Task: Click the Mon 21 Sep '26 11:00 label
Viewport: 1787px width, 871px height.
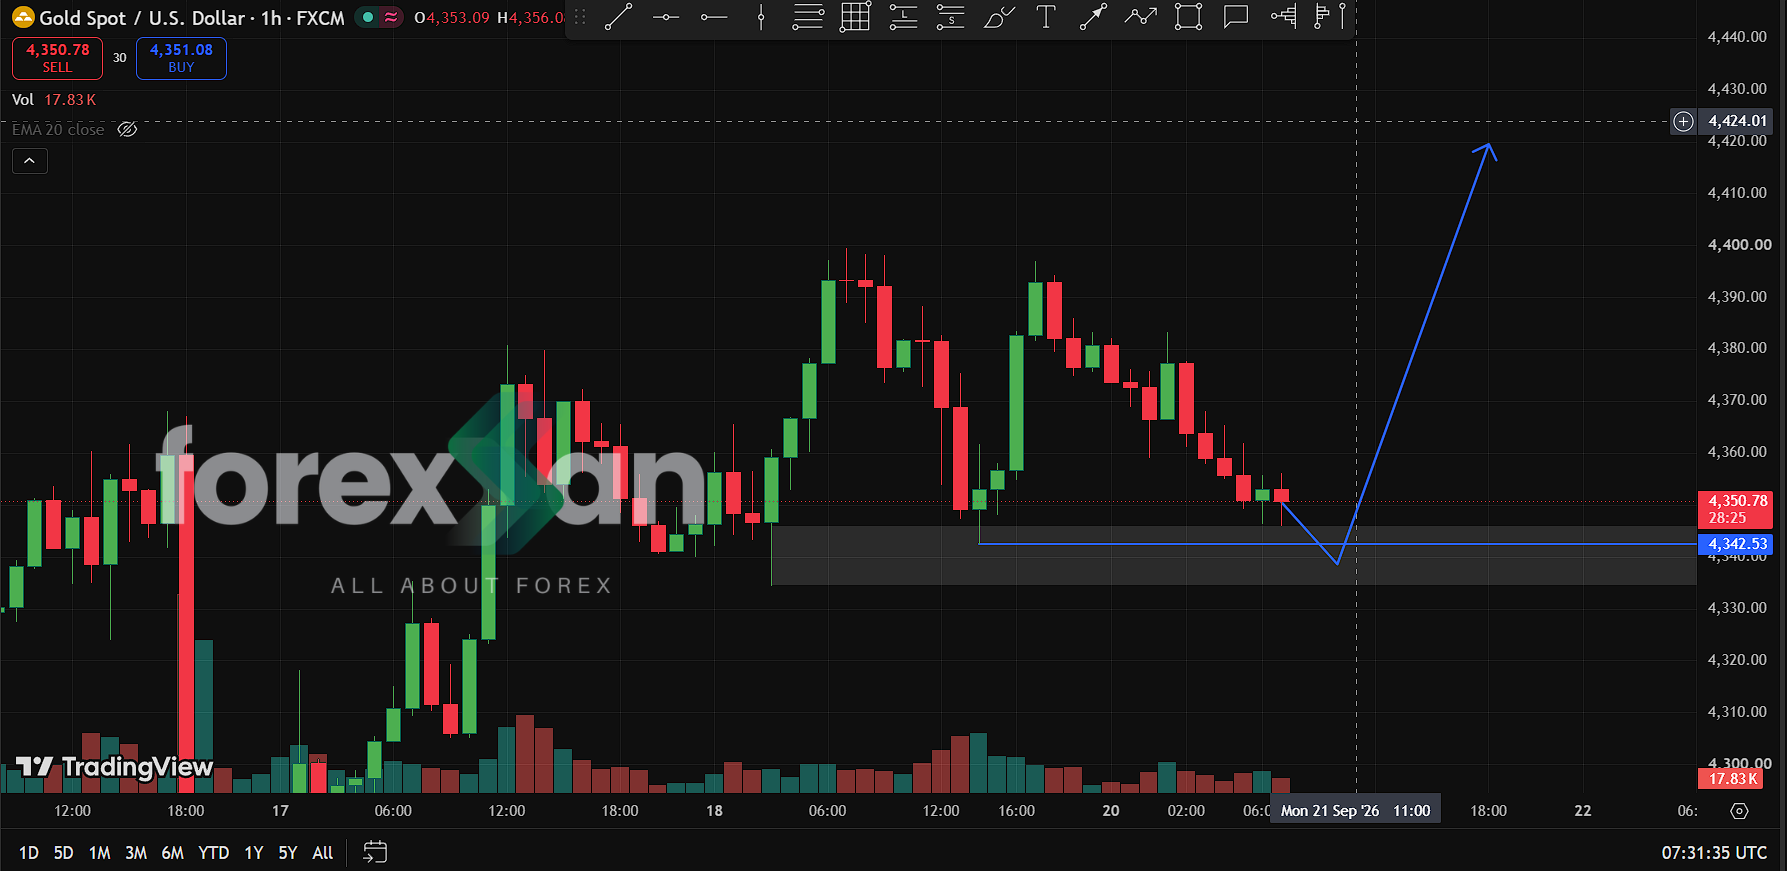Action: coord(1355,811)
